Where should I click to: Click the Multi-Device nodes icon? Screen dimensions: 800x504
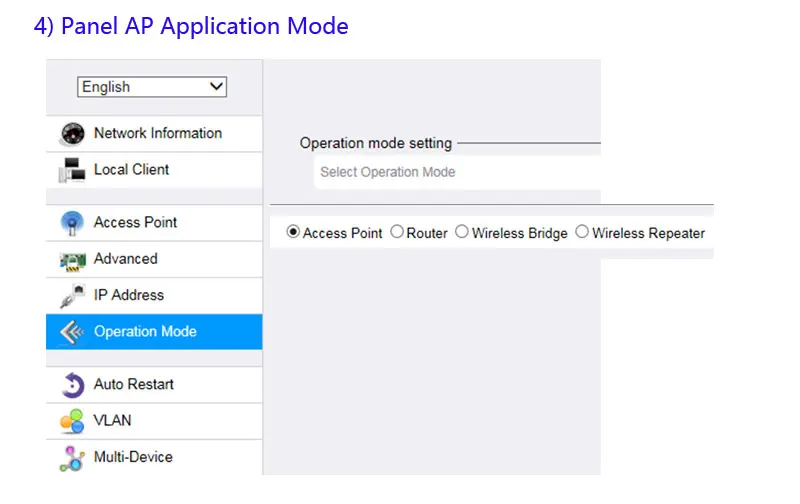tap(72, 458)
